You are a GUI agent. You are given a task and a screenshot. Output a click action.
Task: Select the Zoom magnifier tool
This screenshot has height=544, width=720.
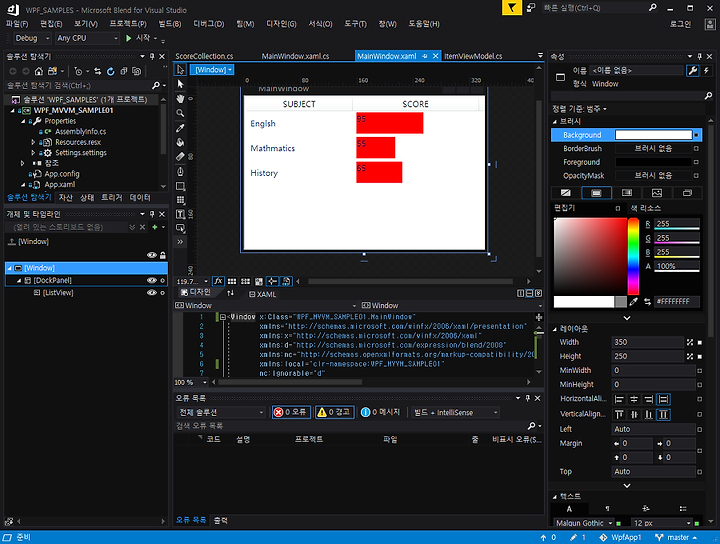pos(180,113)
